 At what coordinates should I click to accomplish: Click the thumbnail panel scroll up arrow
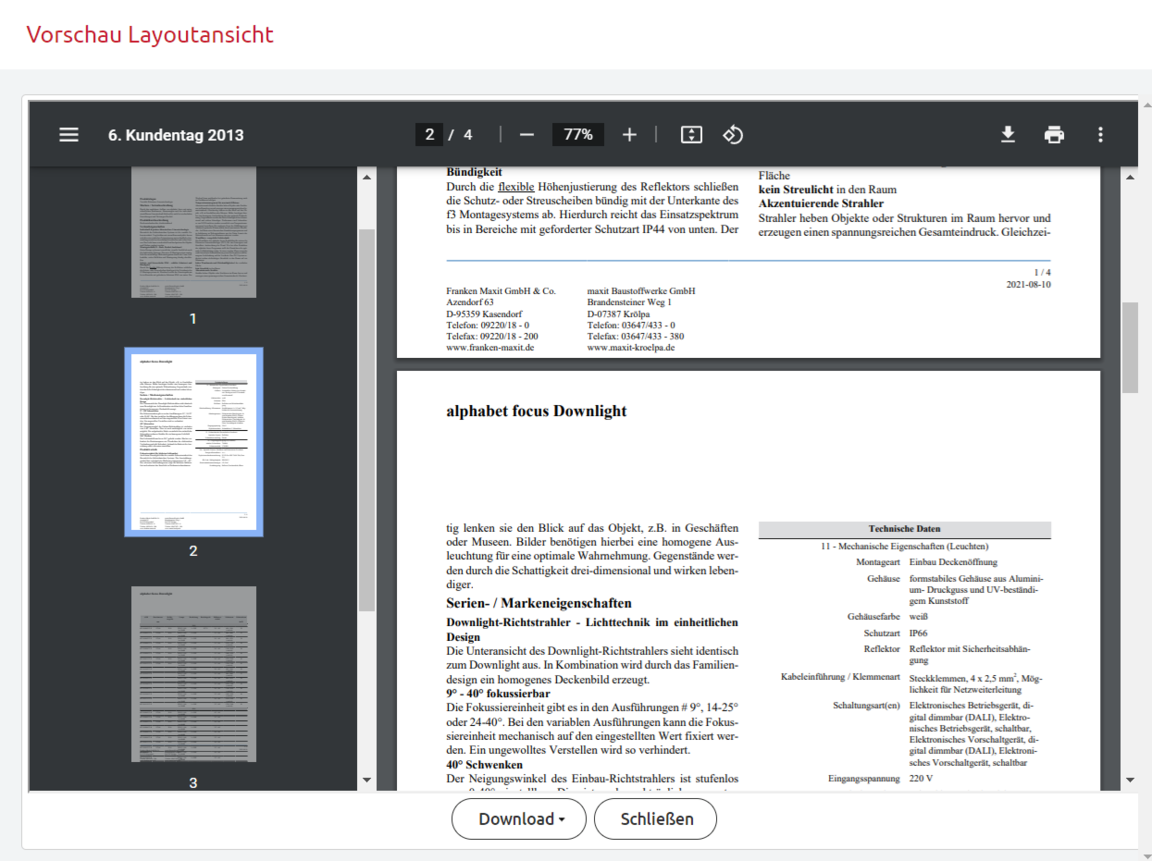[367, 177]
